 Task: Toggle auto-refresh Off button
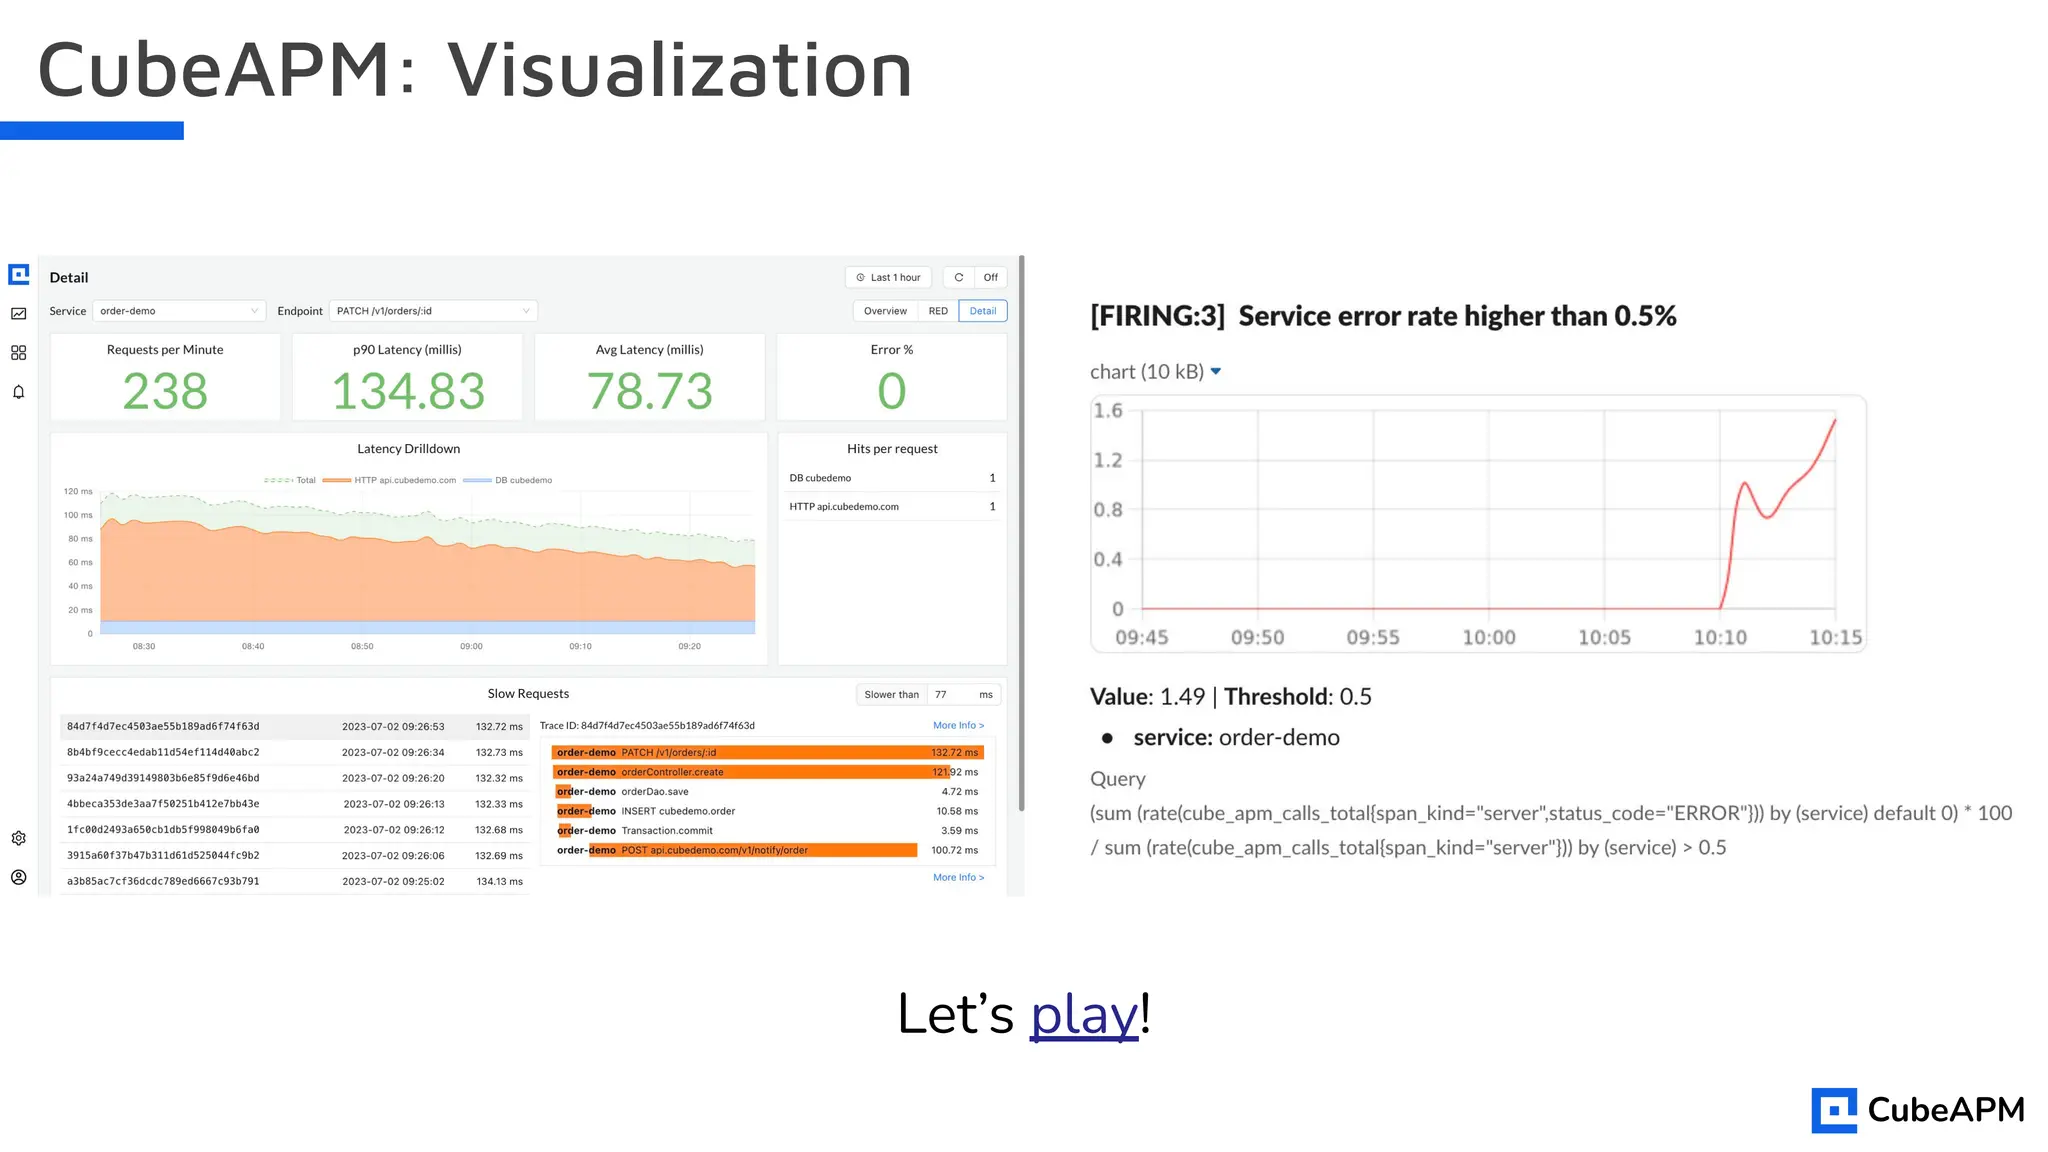click(x=990, y=278)
